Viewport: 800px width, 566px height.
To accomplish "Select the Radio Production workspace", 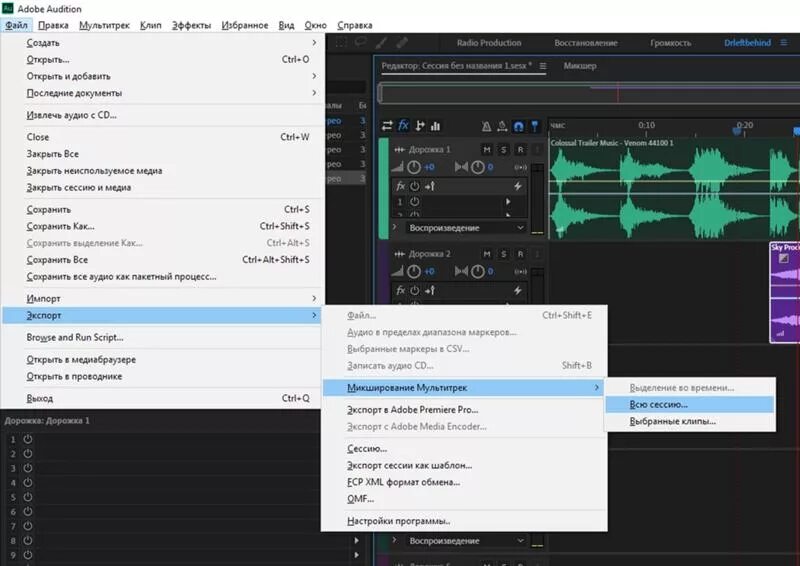I will pos(489,43).
